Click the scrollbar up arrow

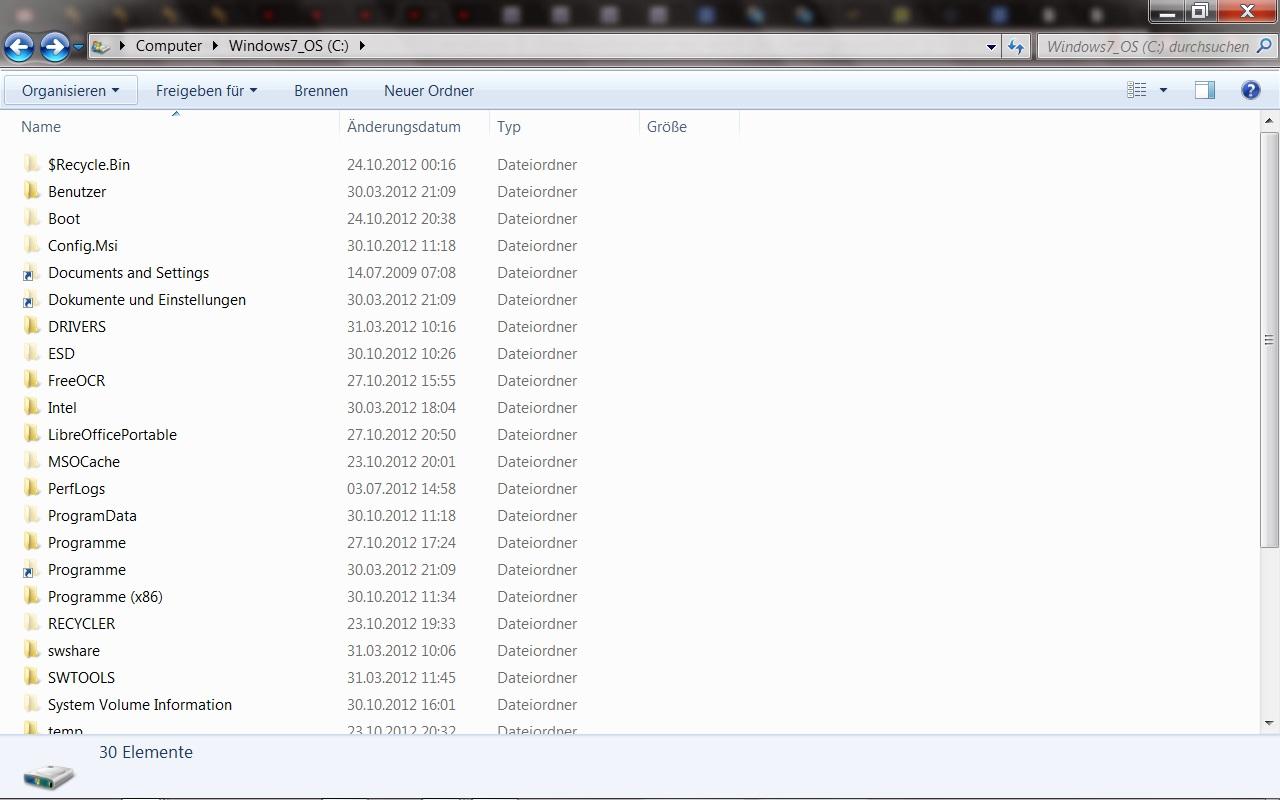[1269, 122]
